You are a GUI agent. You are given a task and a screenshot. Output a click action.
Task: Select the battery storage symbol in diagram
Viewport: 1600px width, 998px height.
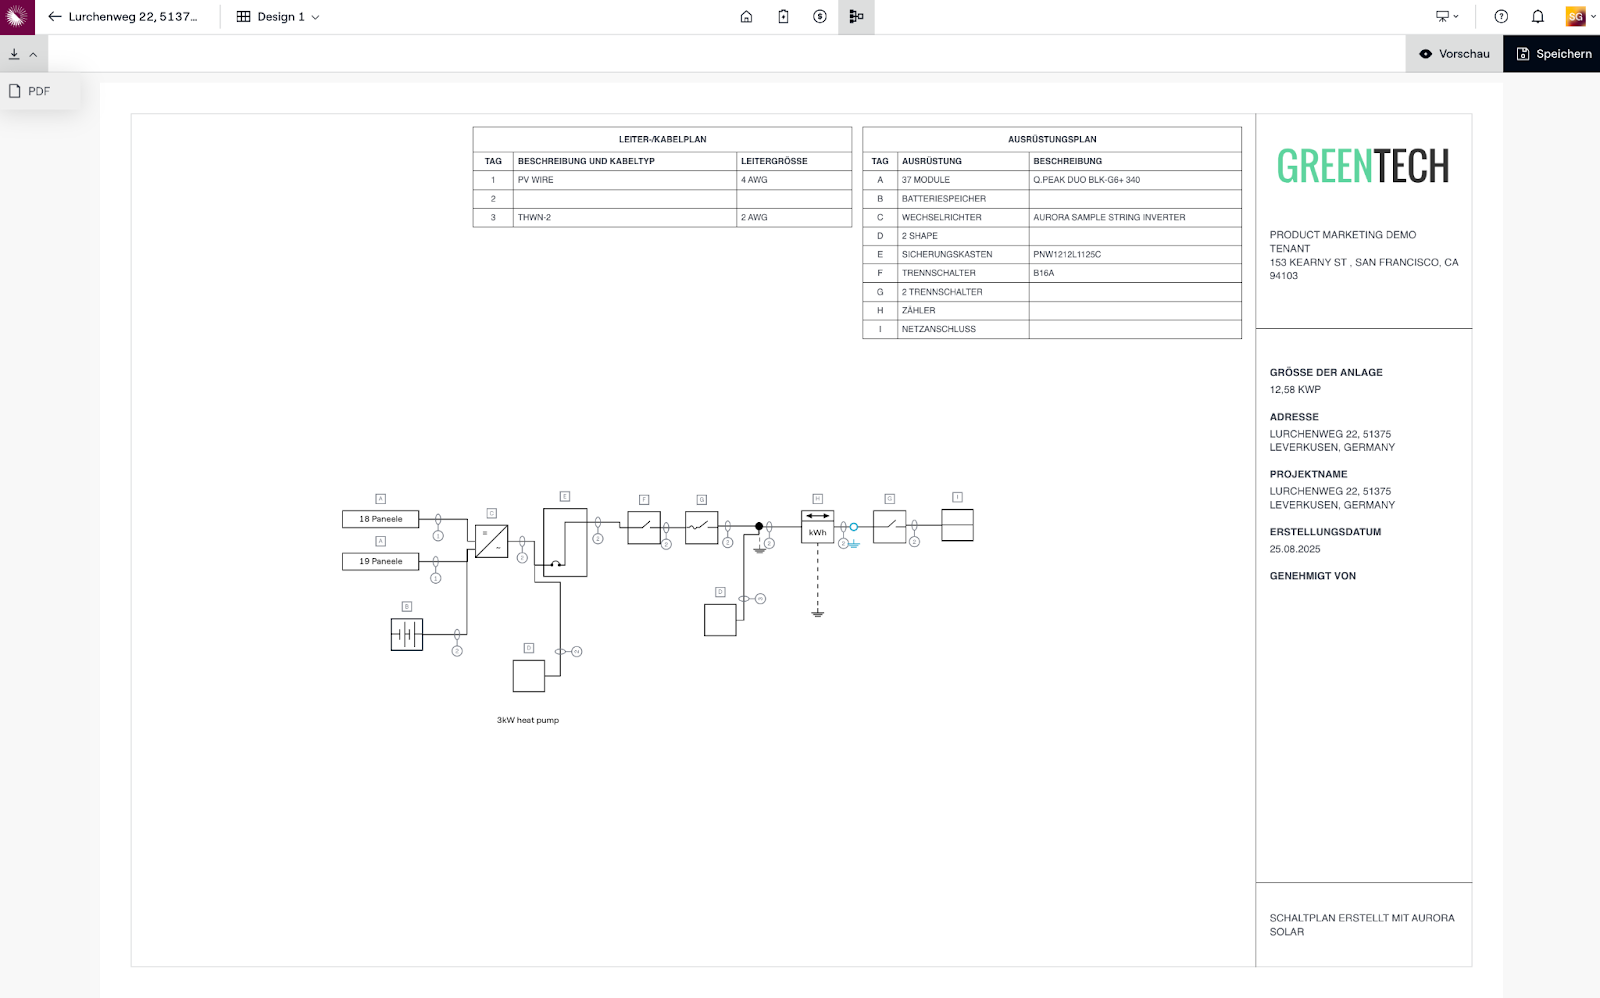pos(407,634)
